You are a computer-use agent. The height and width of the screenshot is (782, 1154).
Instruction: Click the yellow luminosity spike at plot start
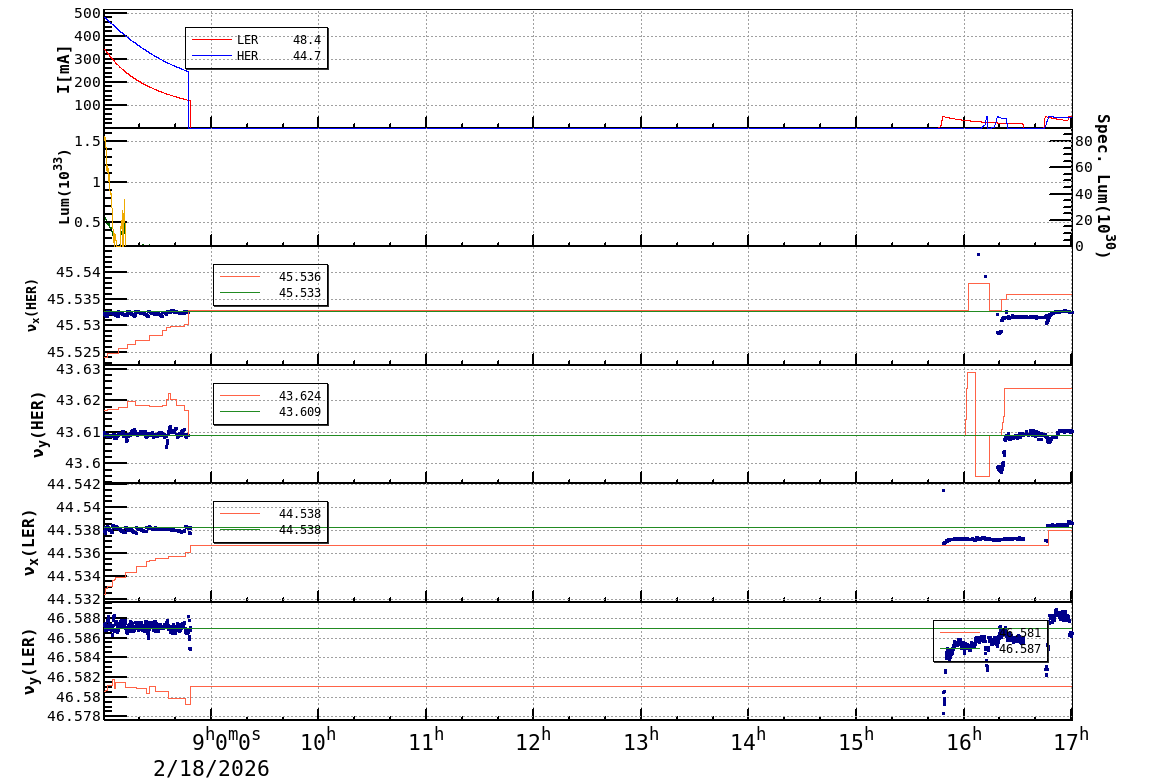coord(107,160)
